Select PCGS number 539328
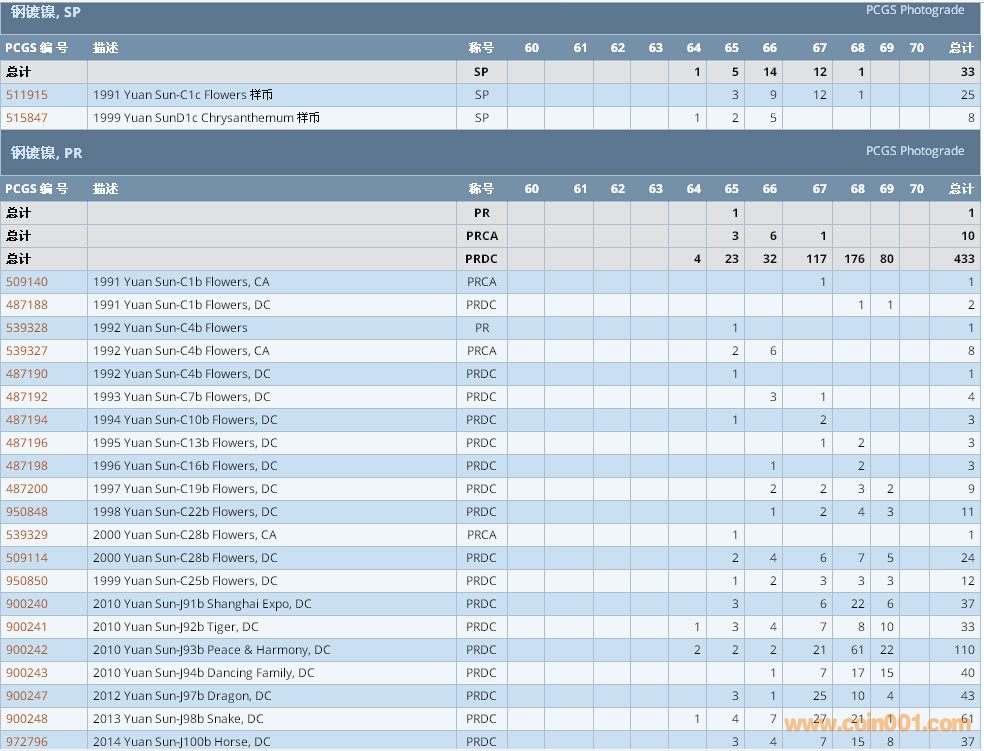The width and height of the screenshot is (984, 751). 27,328
